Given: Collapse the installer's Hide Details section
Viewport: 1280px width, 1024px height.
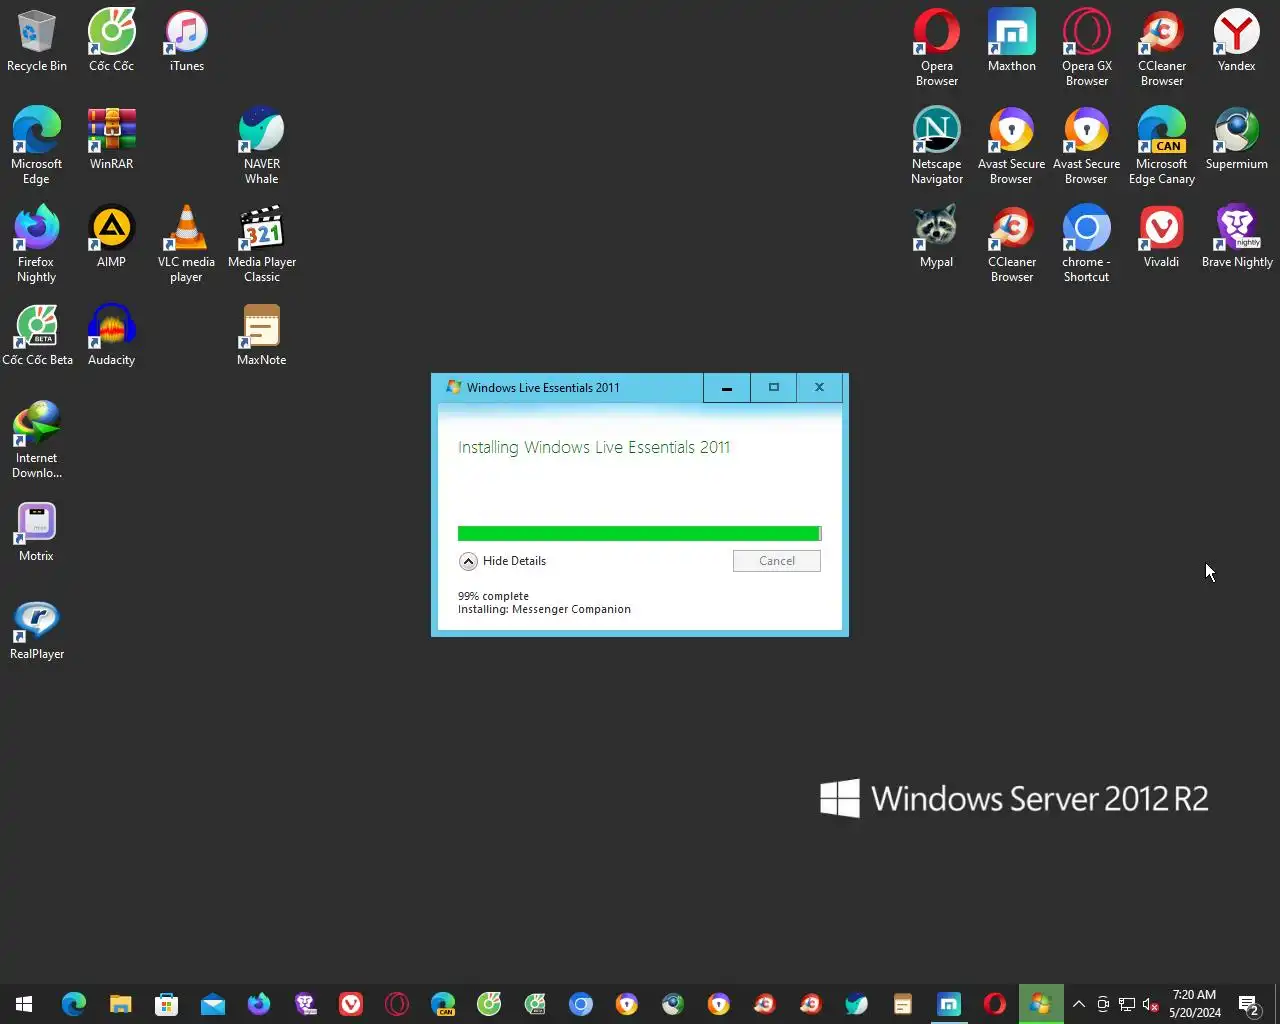Looking at the screenshot, I should [x=503, y=561].
